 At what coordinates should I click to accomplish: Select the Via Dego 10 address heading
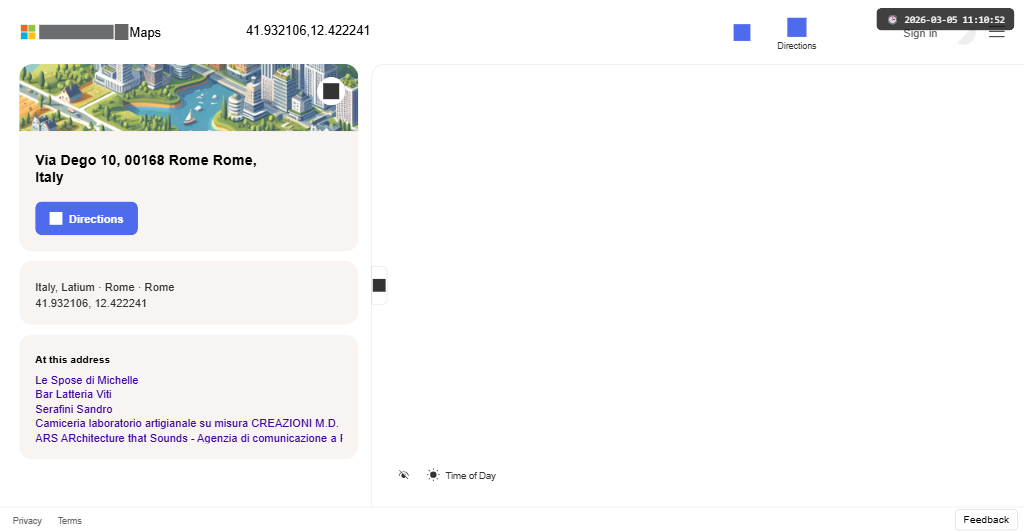[x=146, y=168]
